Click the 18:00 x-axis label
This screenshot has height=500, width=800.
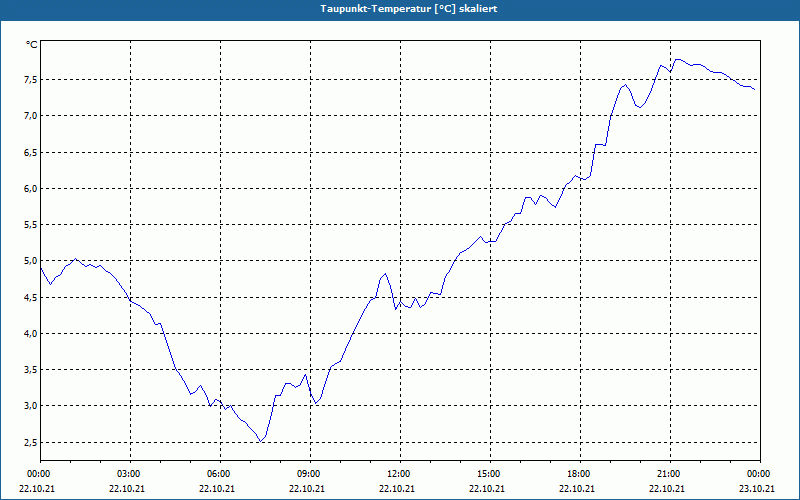pos(578,474)
